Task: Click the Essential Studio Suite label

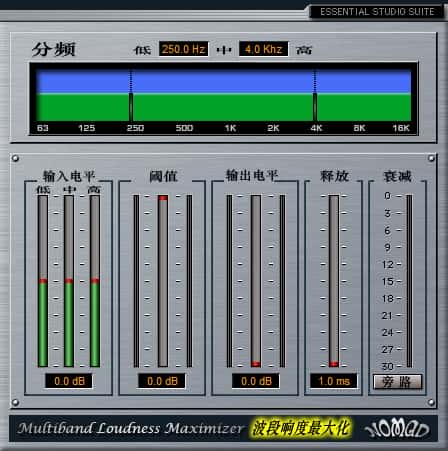Action: coord(377,12)
